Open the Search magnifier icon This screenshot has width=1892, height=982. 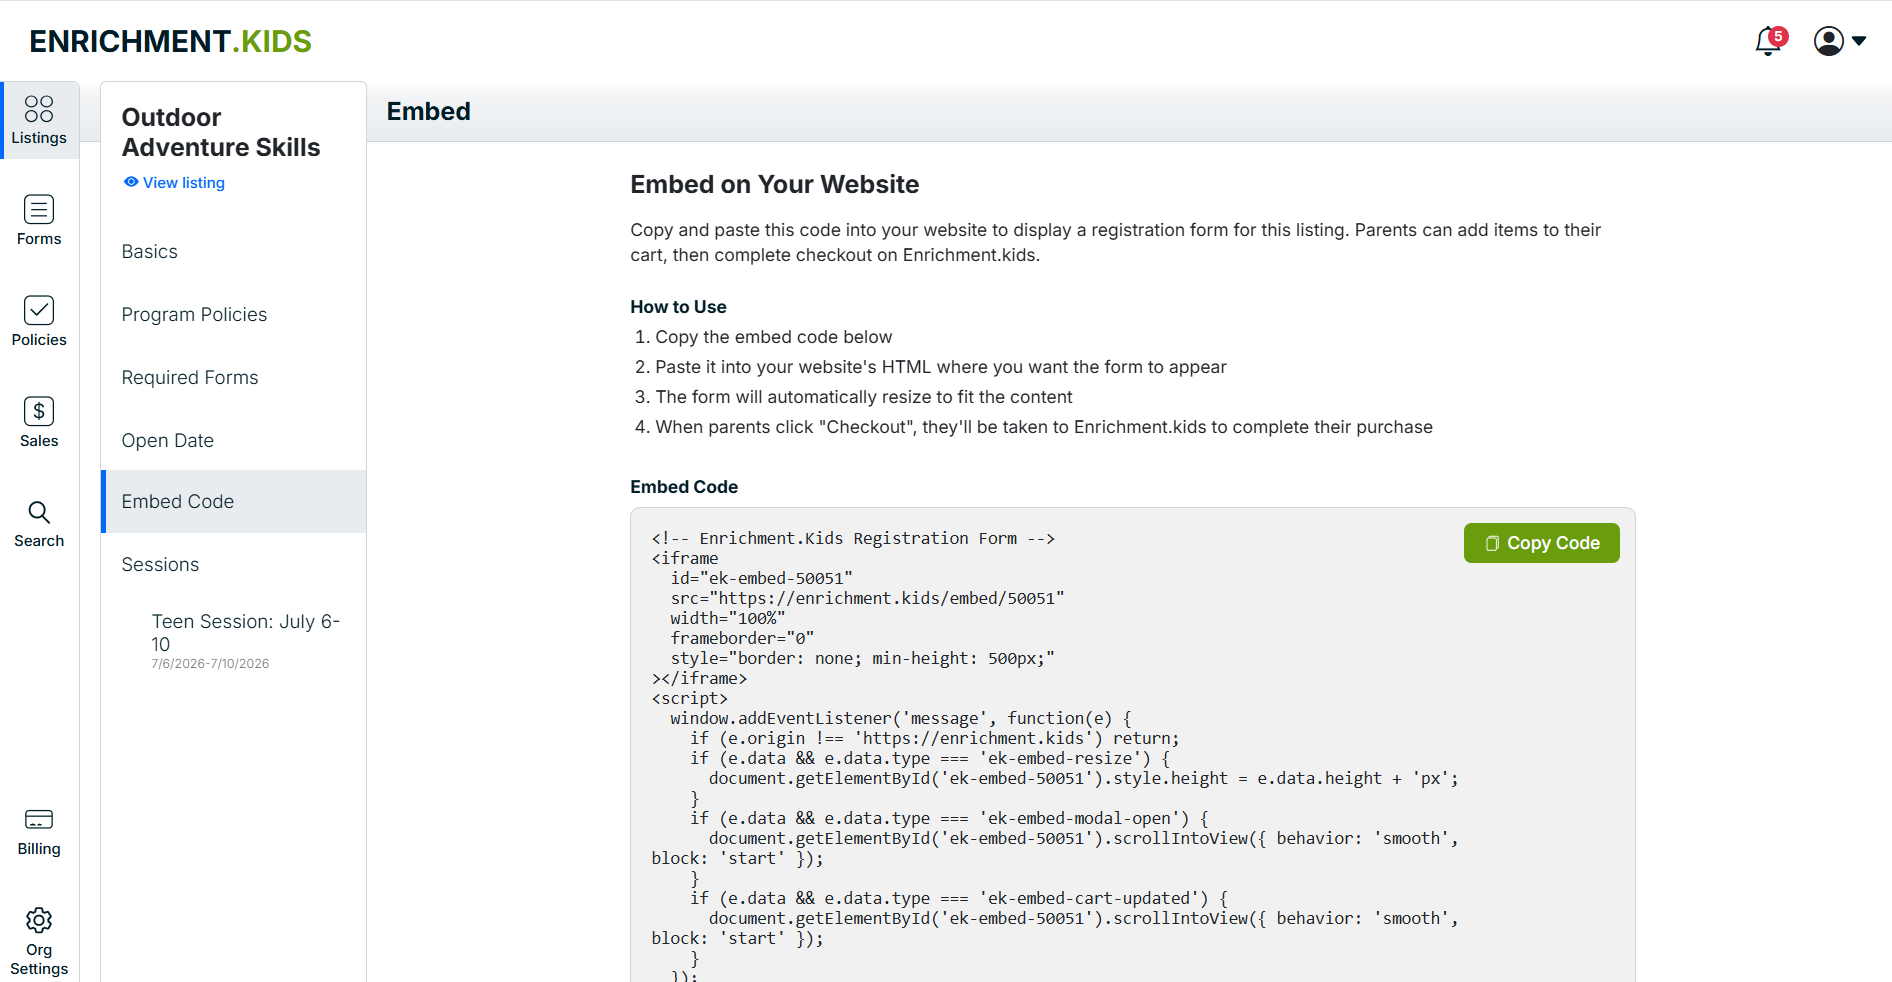pos(39,512)
